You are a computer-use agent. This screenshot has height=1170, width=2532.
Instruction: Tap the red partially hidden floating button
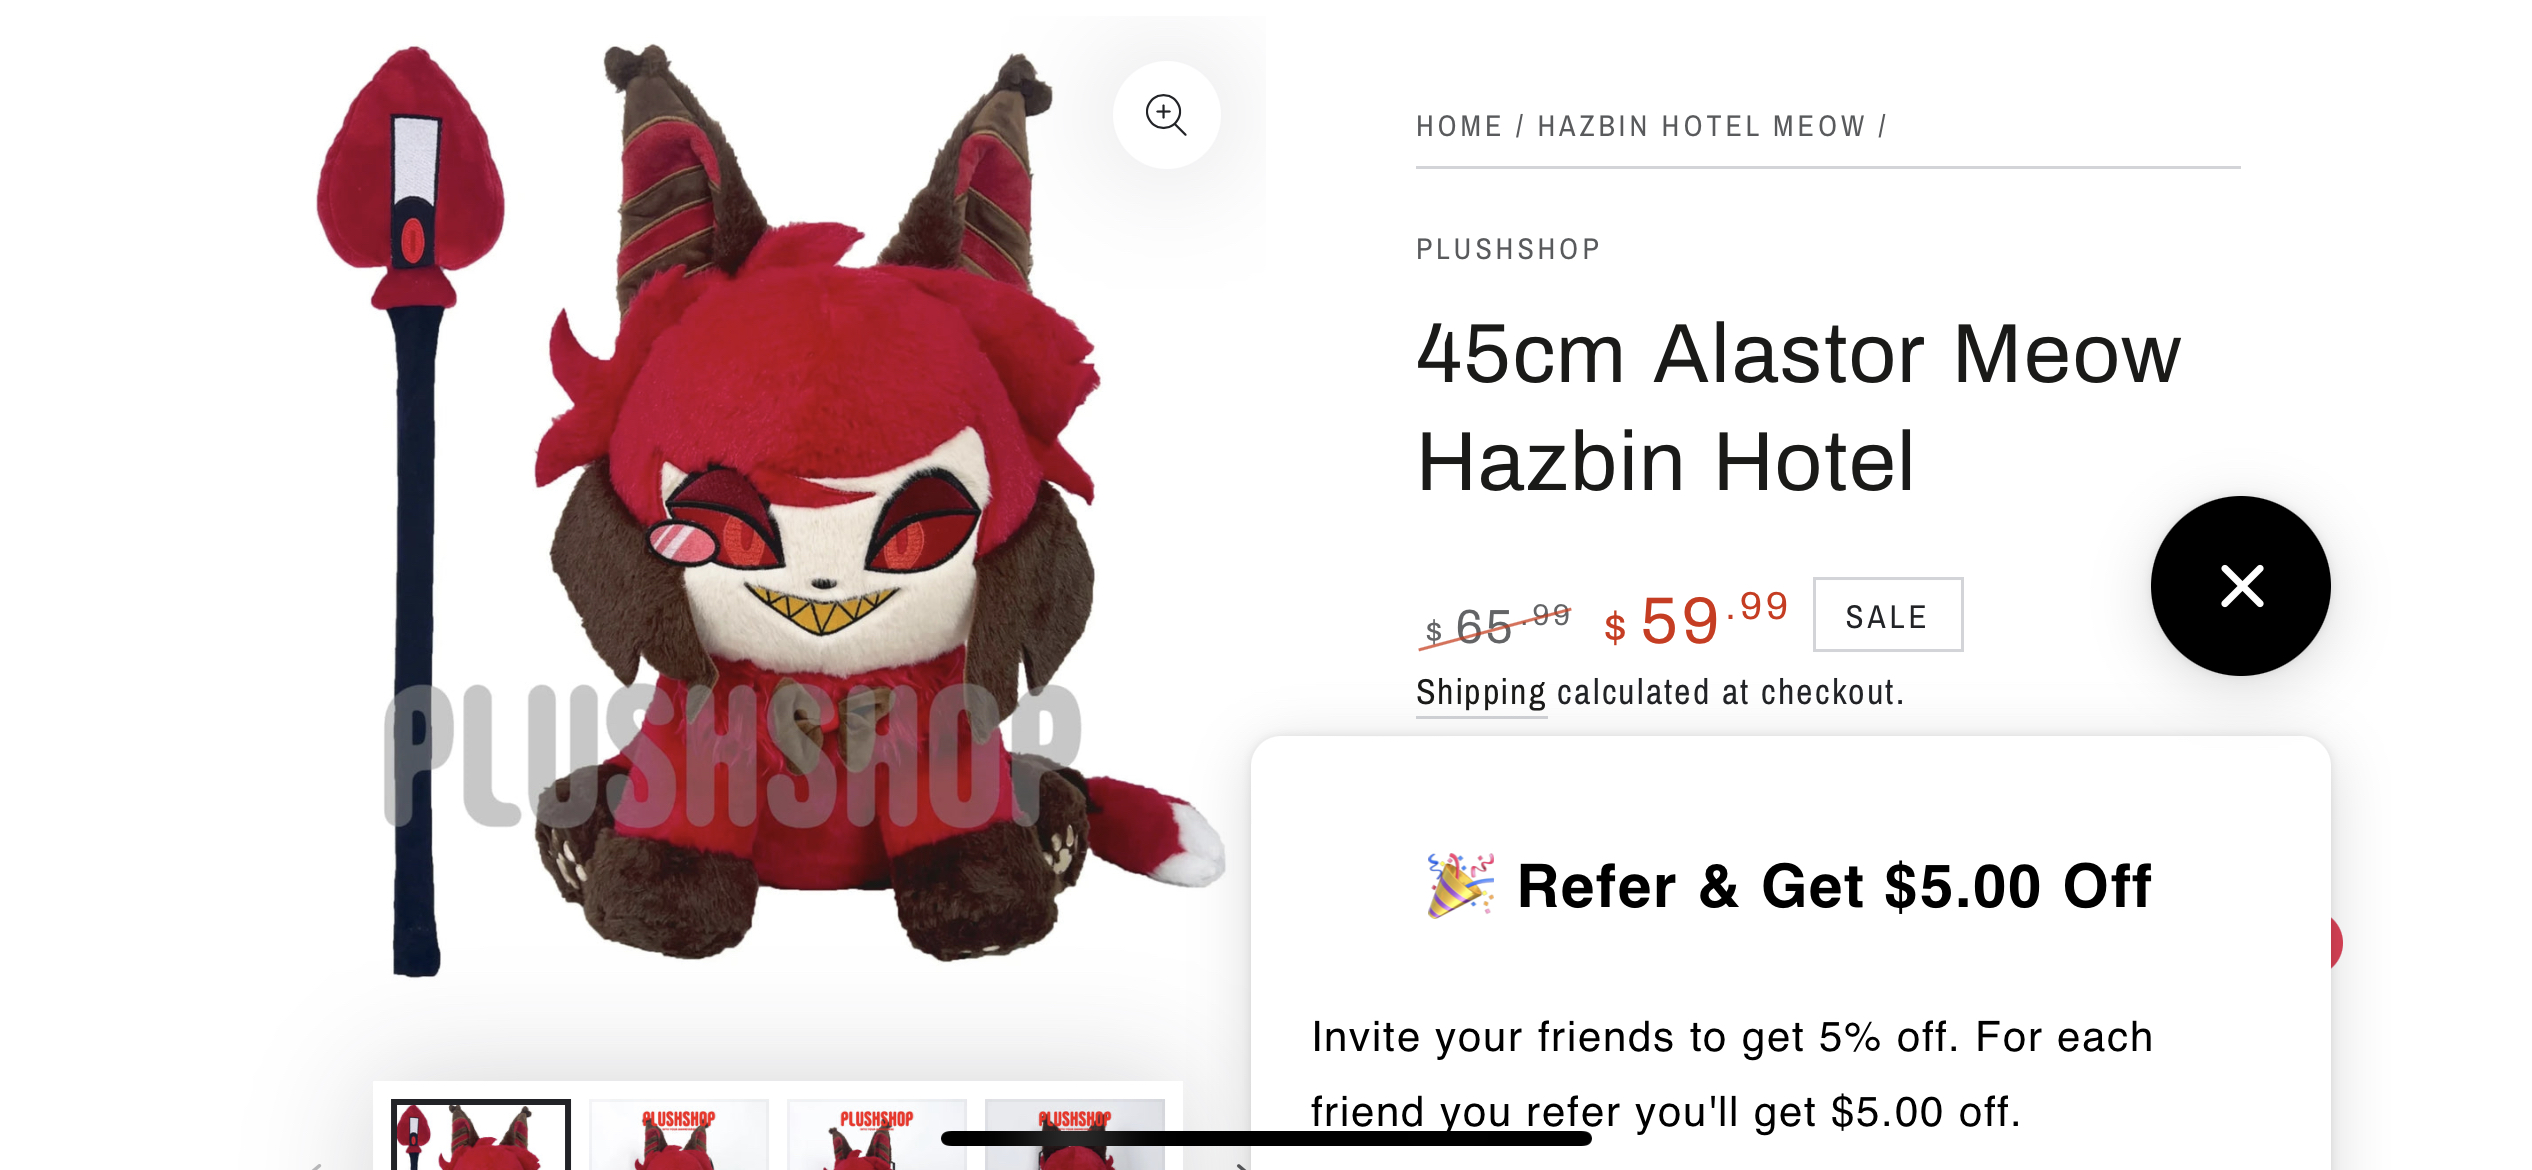click(2337, 943)
